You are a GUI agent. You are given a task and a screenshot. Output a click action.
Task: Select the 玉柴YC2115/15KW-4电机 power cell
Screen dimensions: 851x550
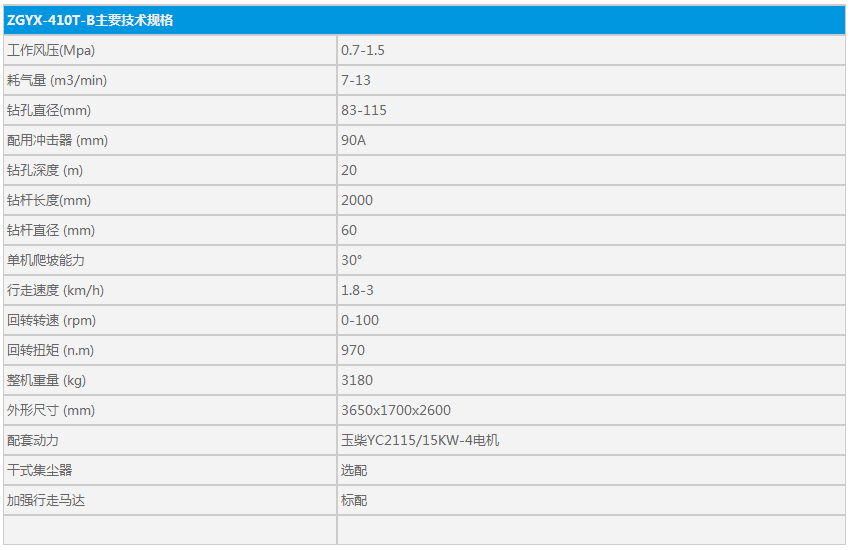click(591, 440)
